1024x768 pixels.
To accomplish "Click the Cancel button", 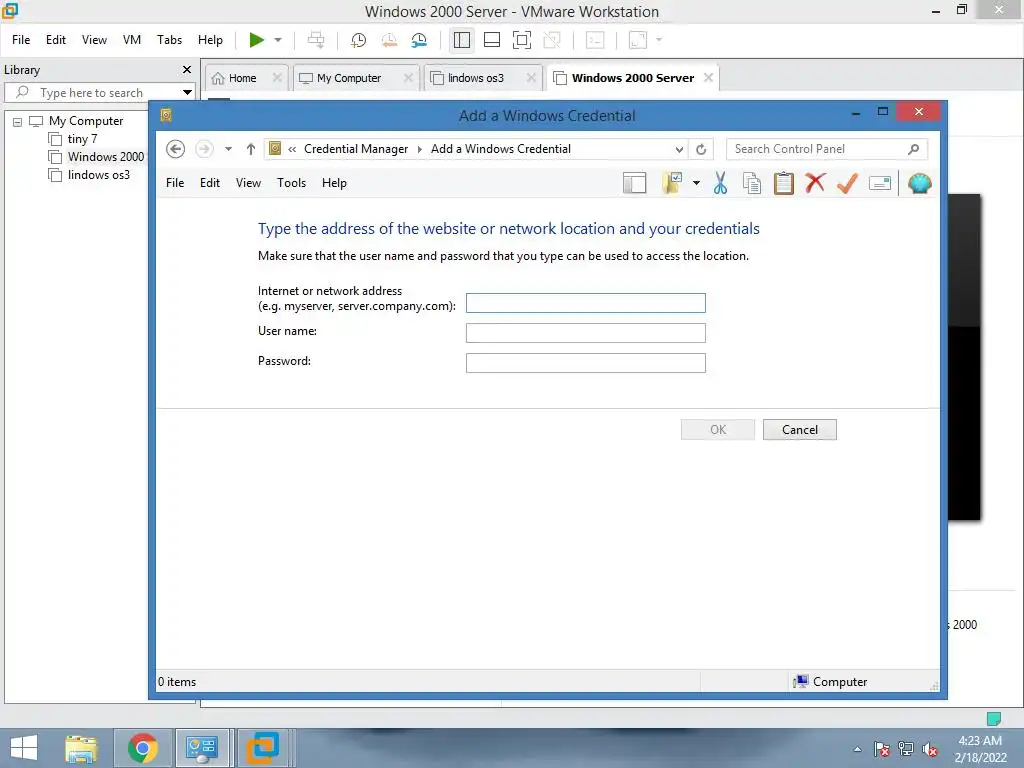I will tap(799, 430).
